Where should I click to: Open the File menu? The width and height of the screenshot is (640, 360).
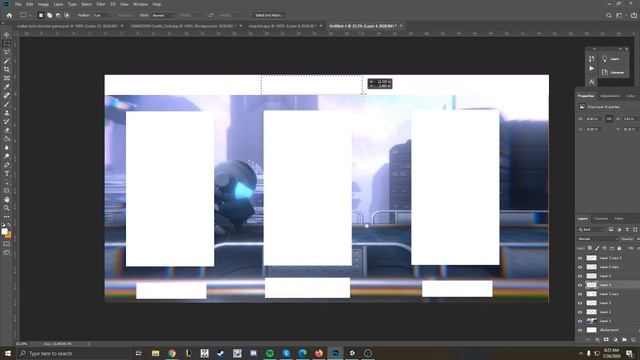[18, 4]
